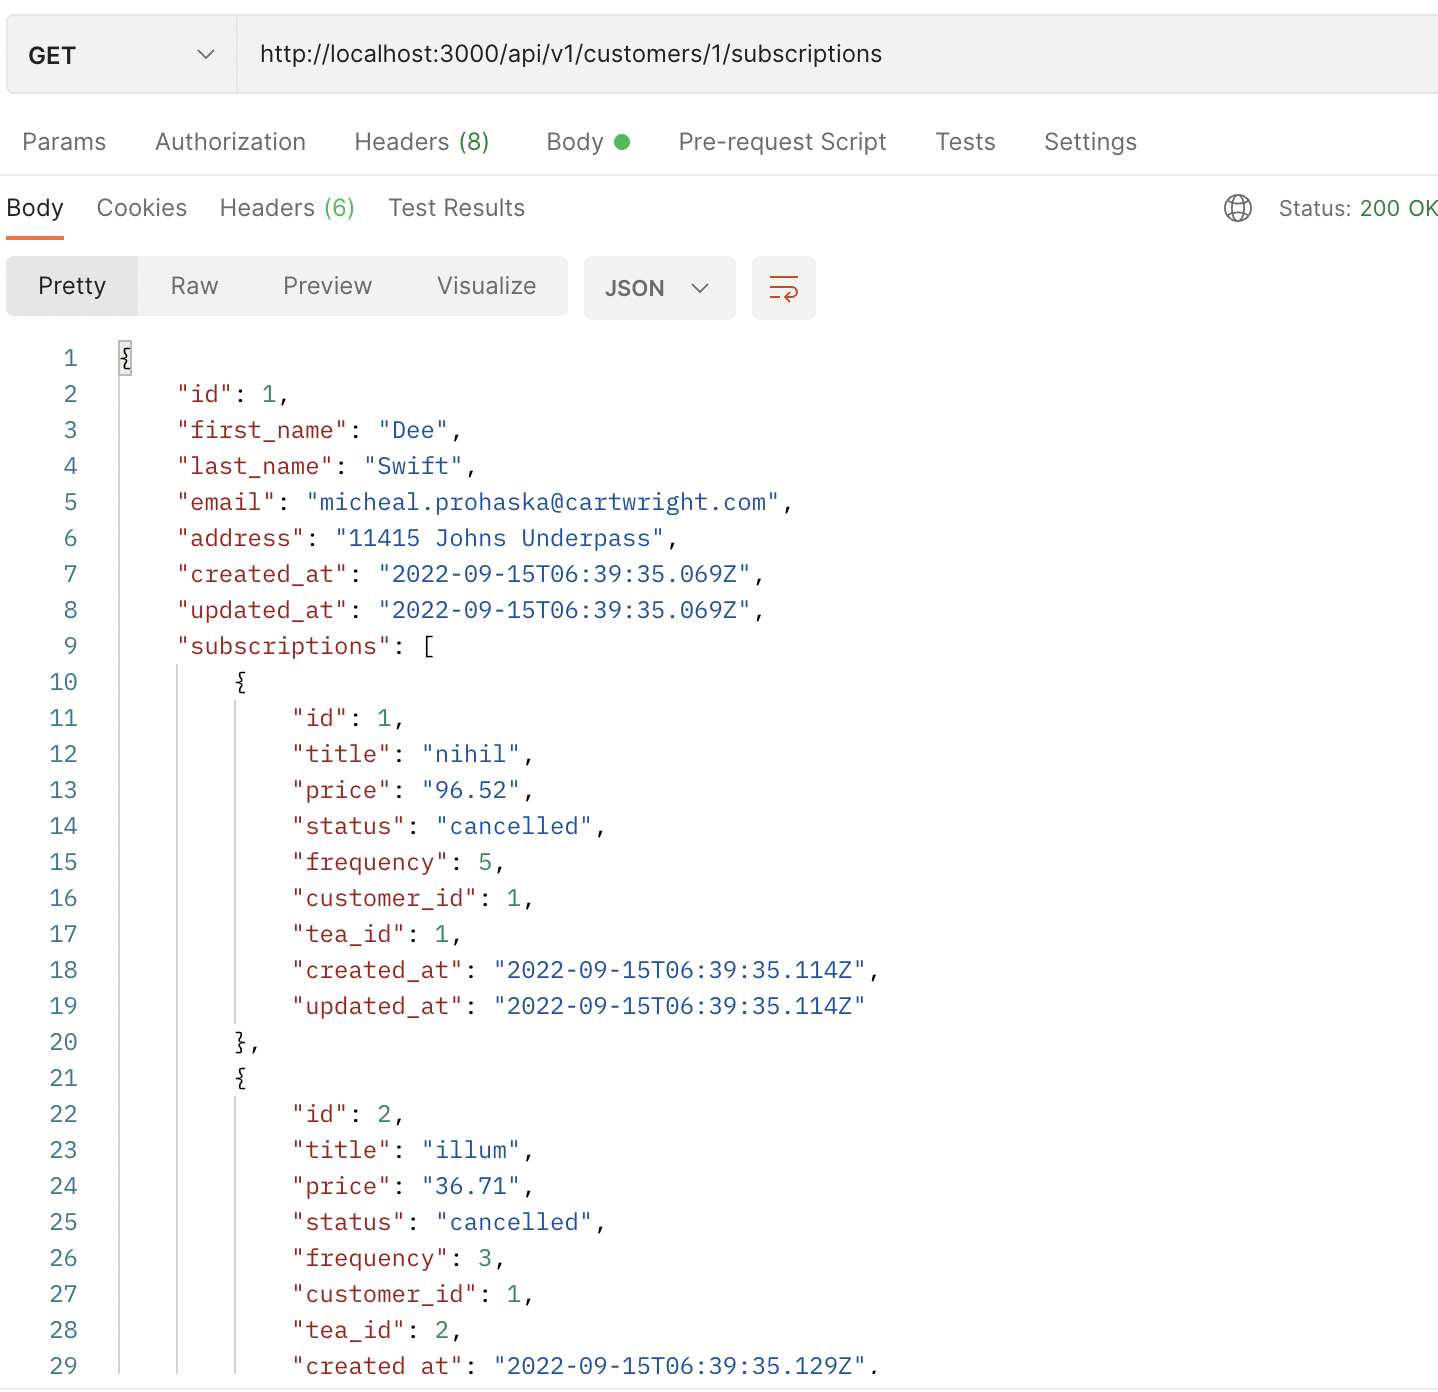Select the Pretty response view
This screenshot has width=1438, height=1392.
tap(71, 286)
